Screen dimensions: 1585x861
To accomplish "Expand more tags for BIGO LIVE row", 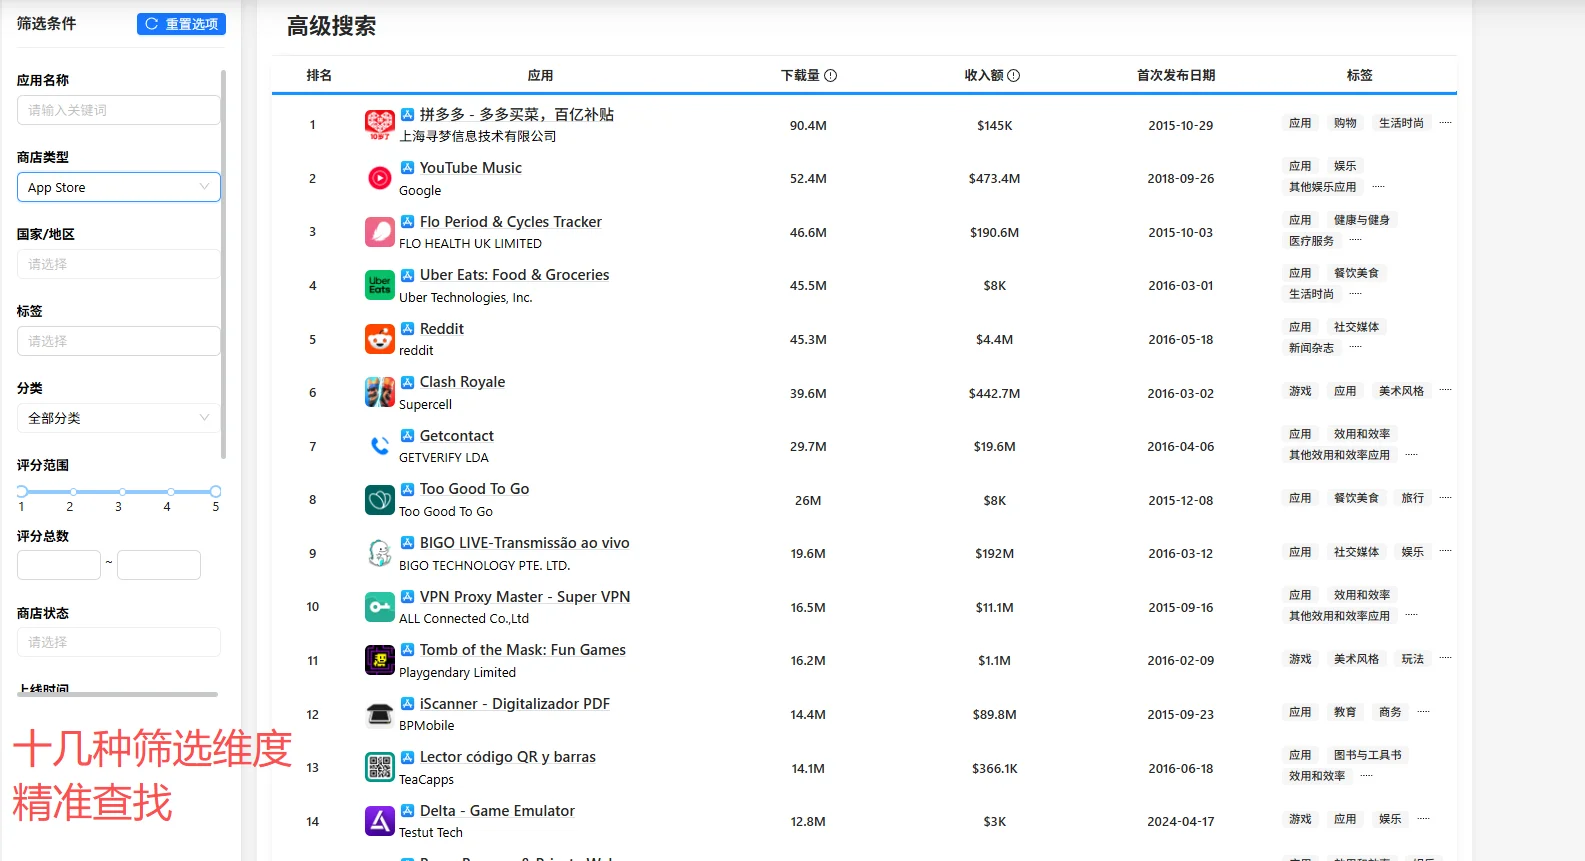I will tap(1445, 552).
